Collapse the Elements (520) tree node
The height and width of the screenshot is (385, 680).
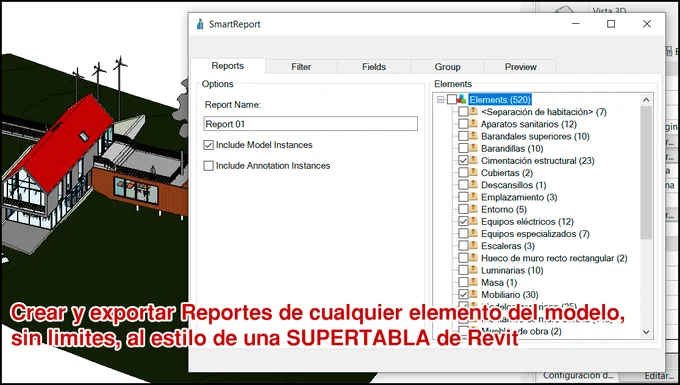point(441,100)
